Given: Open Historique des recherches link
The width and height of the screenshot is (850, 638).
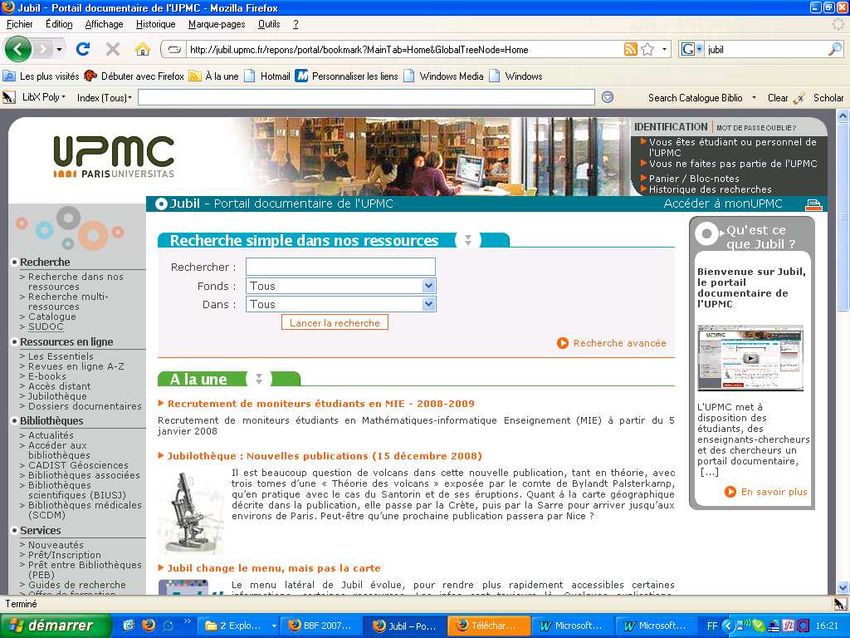Looking at the screenshot, I should coord(710,189).
